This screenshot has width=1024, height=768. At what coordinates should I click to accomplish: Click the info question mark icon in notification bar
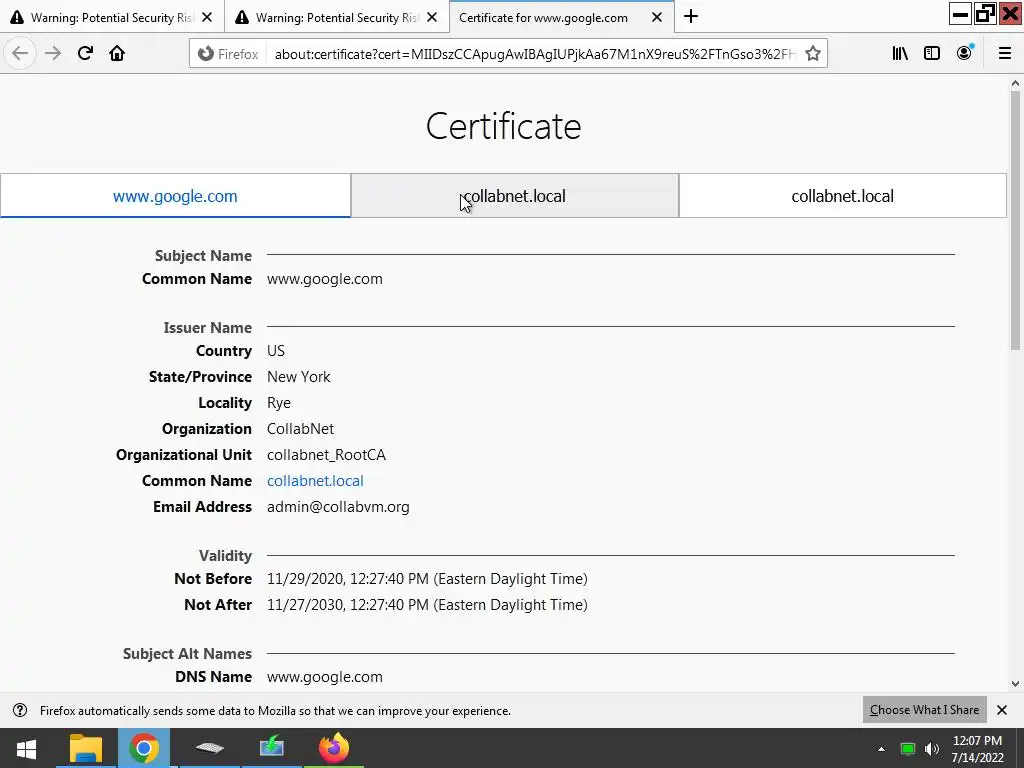(20, 710)
